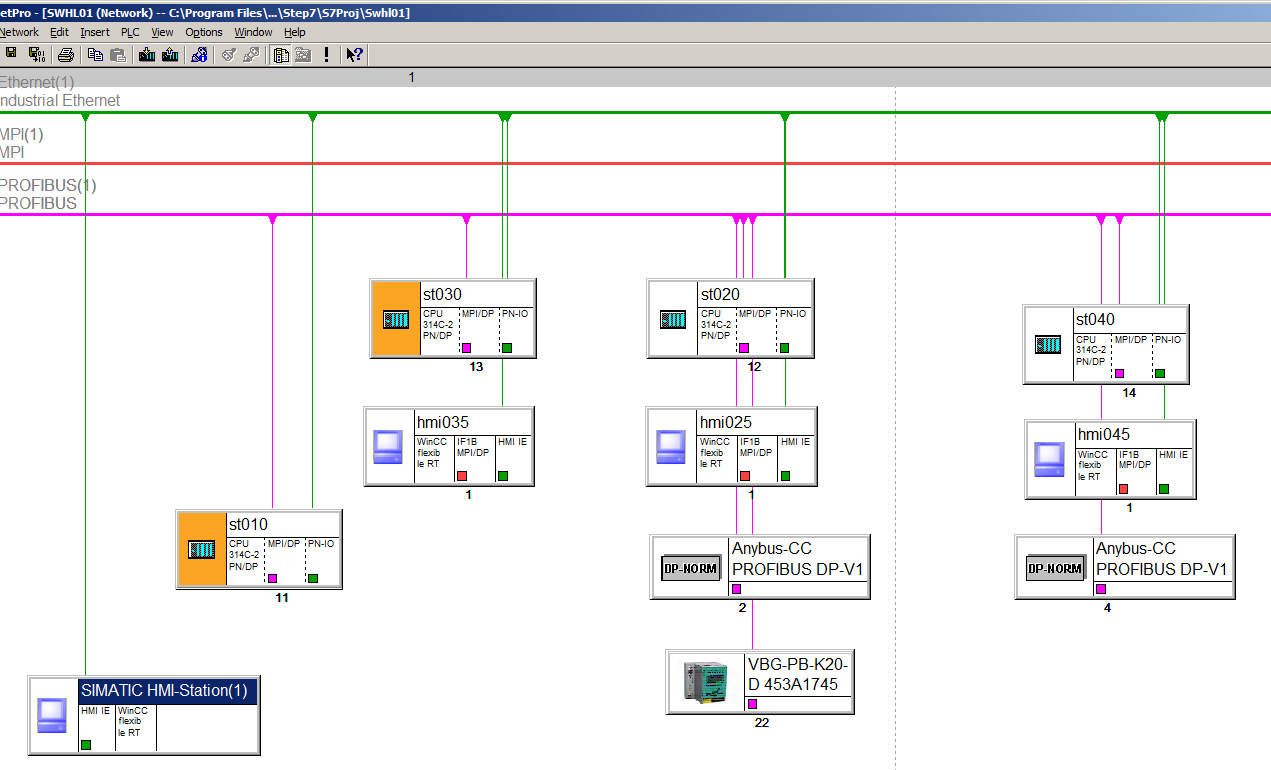
Task: Select st010's green PN-IO interface square
Action: (x=313, y=578)
